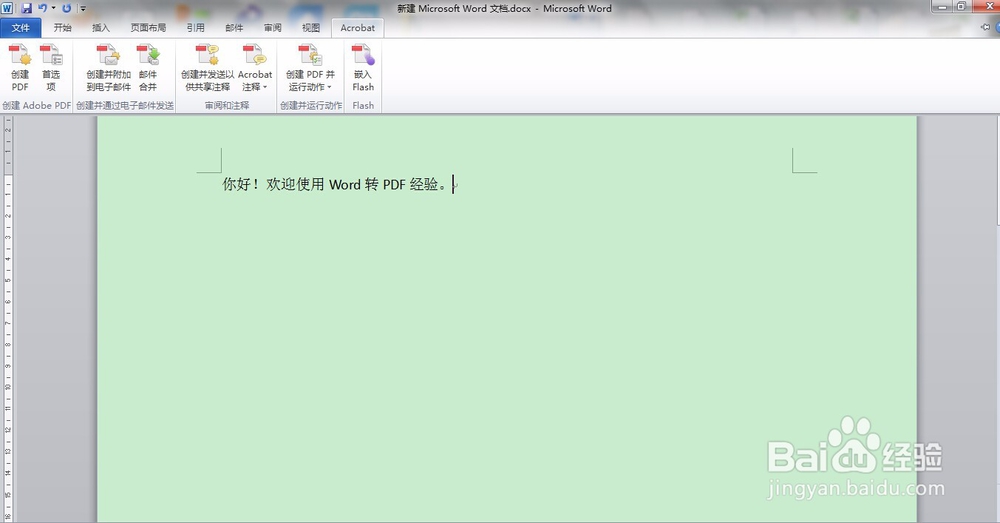The image size is (1000, 523).
Task: Minimize the Word window
Action: click(942, 6)
